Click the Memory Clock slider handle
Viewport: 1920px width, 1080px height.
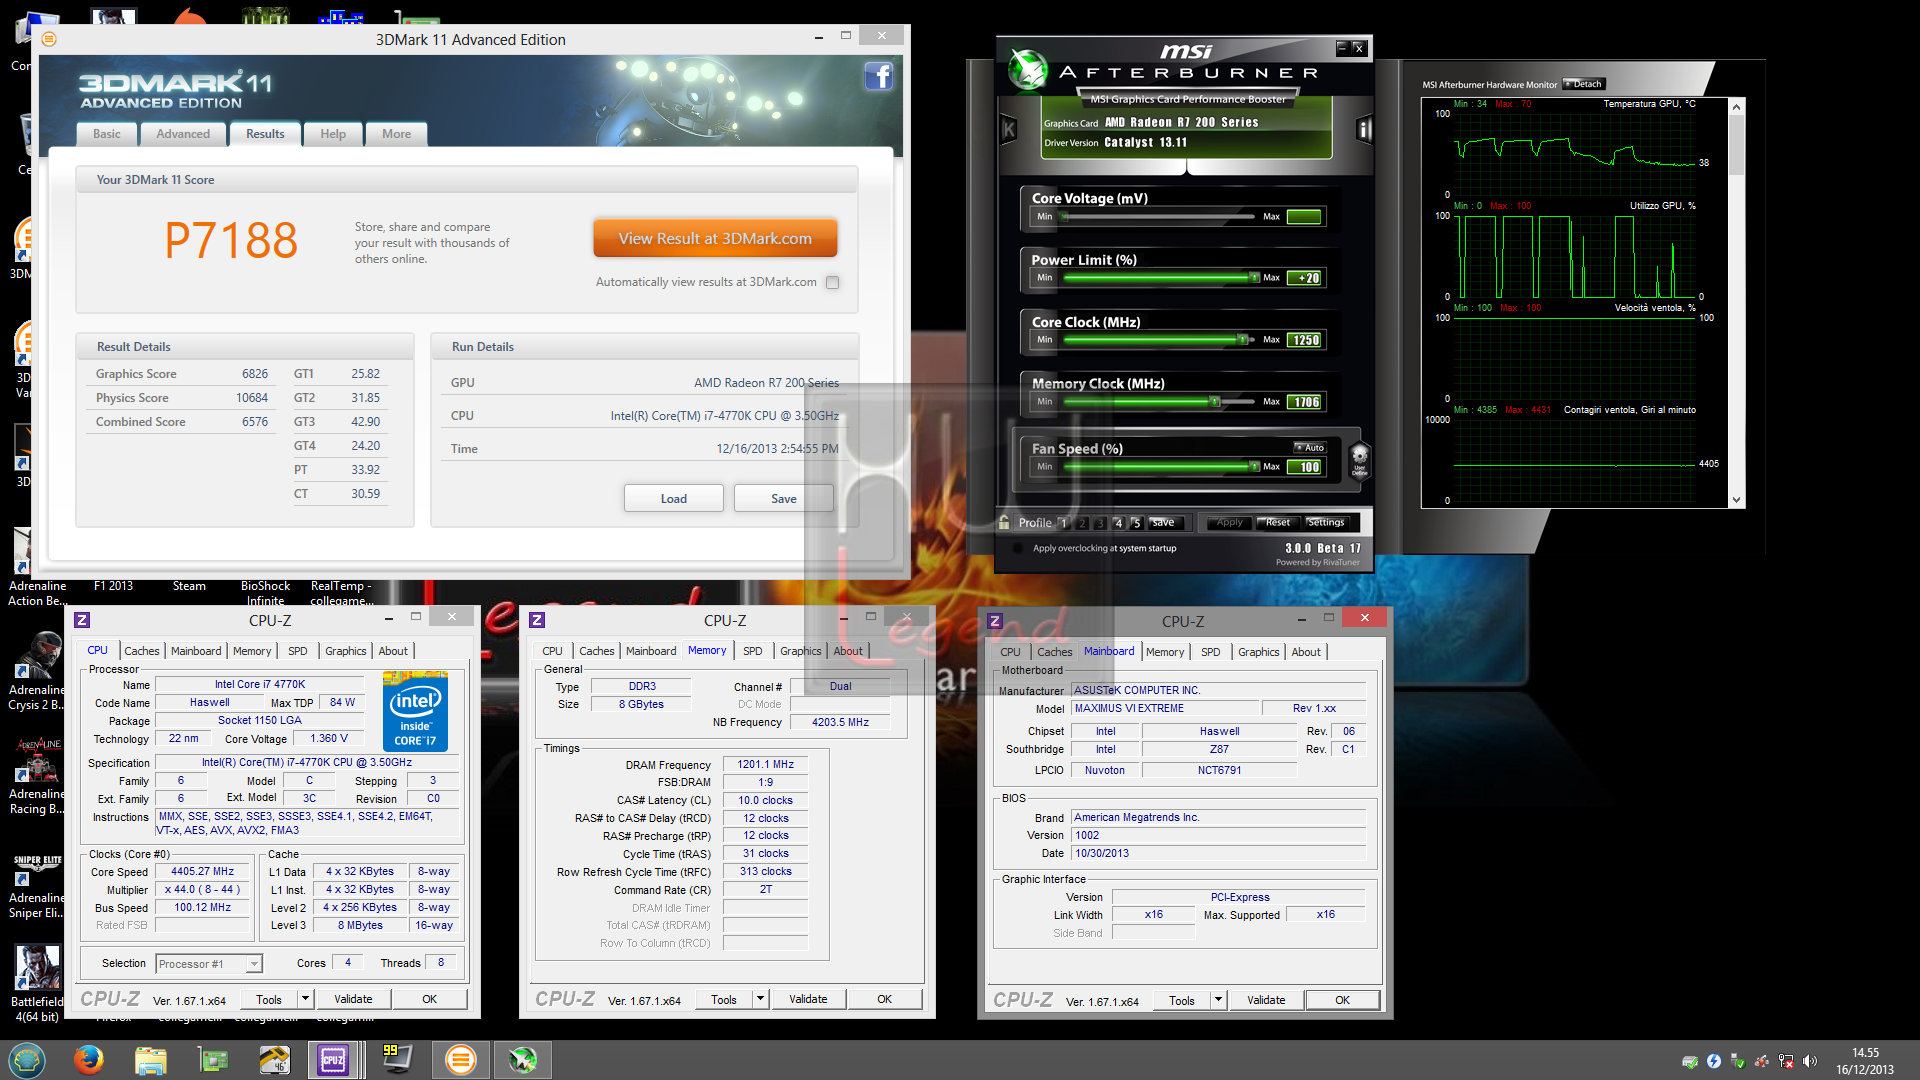[x=1215, y=402]
